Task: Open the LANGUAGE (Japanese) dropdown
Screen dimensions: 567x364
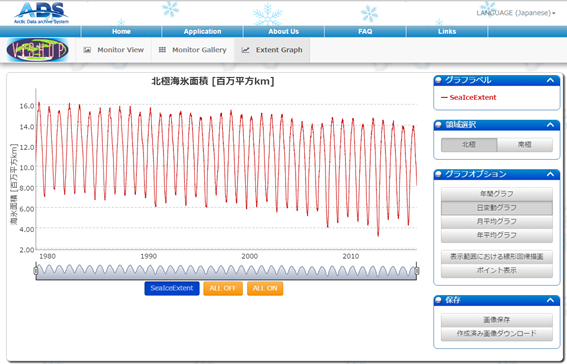Action: [x=516, y=13]
